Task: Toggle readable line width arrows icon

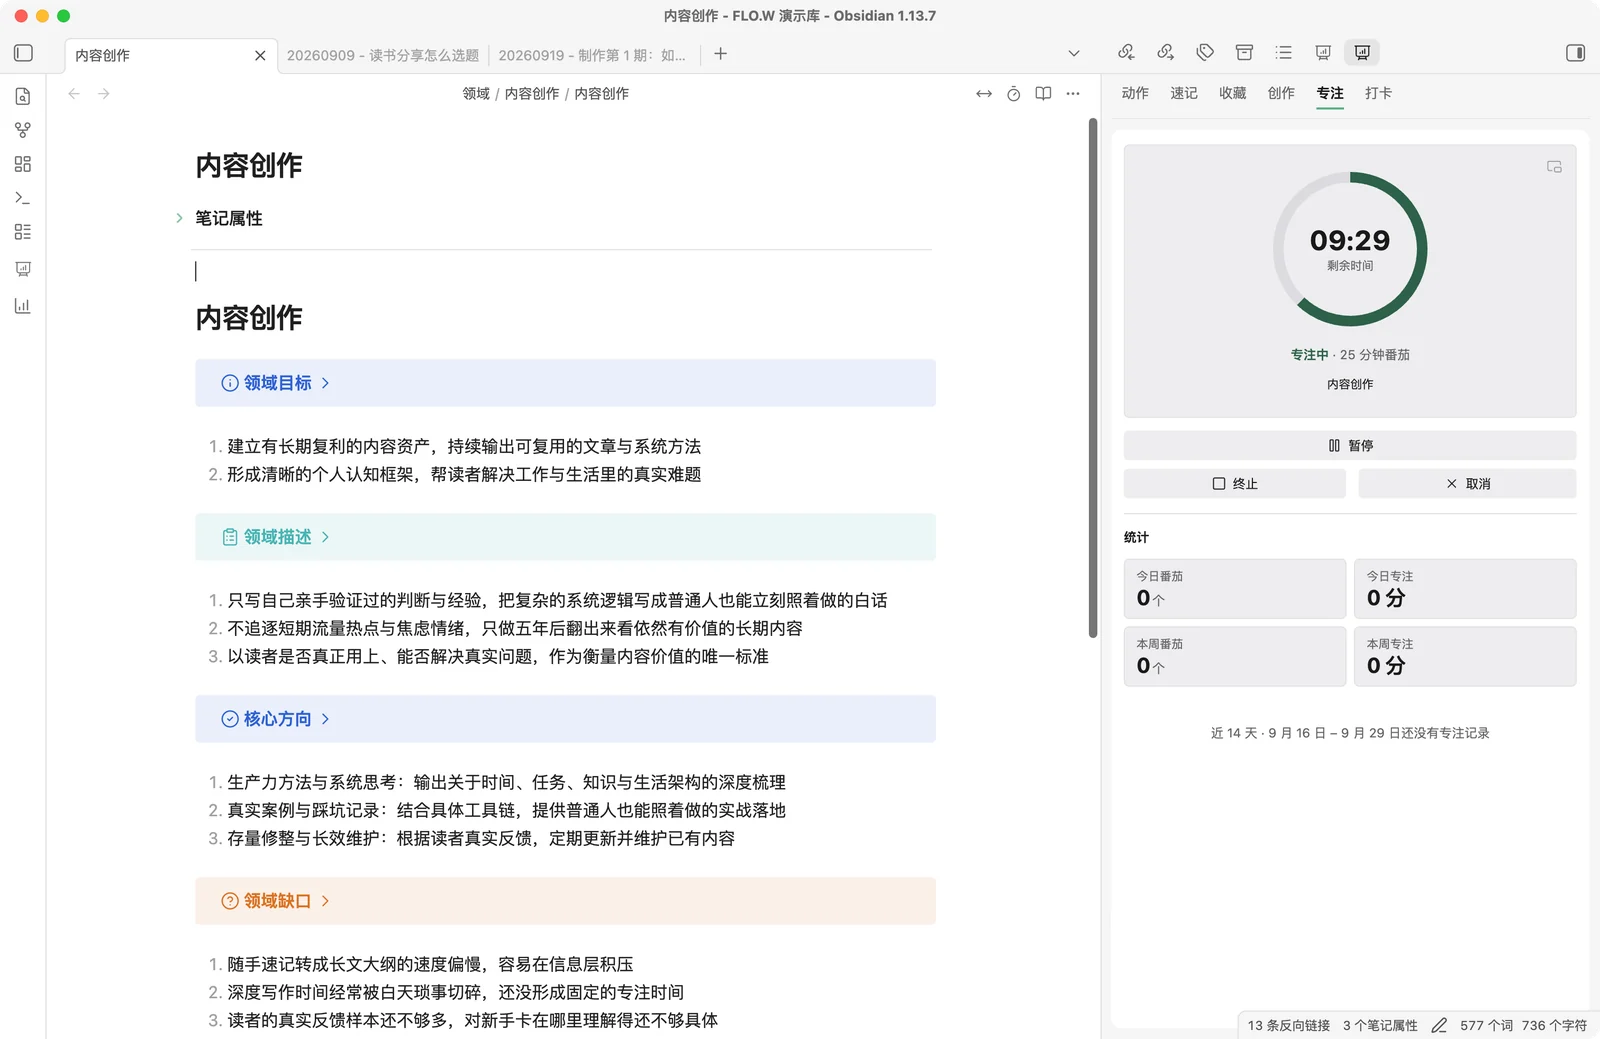Action: (984, 93)
